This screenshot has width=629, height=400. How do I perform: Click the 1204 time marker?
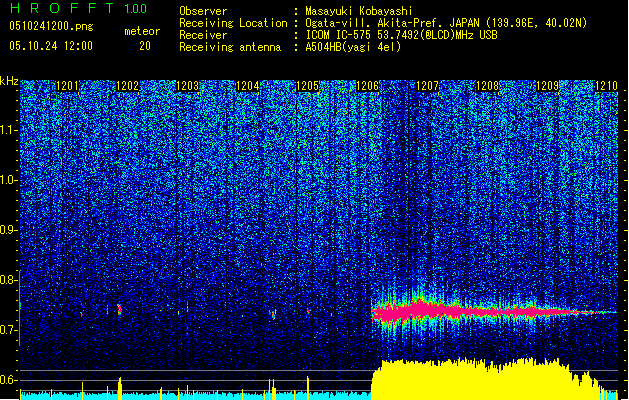(248, 86)
